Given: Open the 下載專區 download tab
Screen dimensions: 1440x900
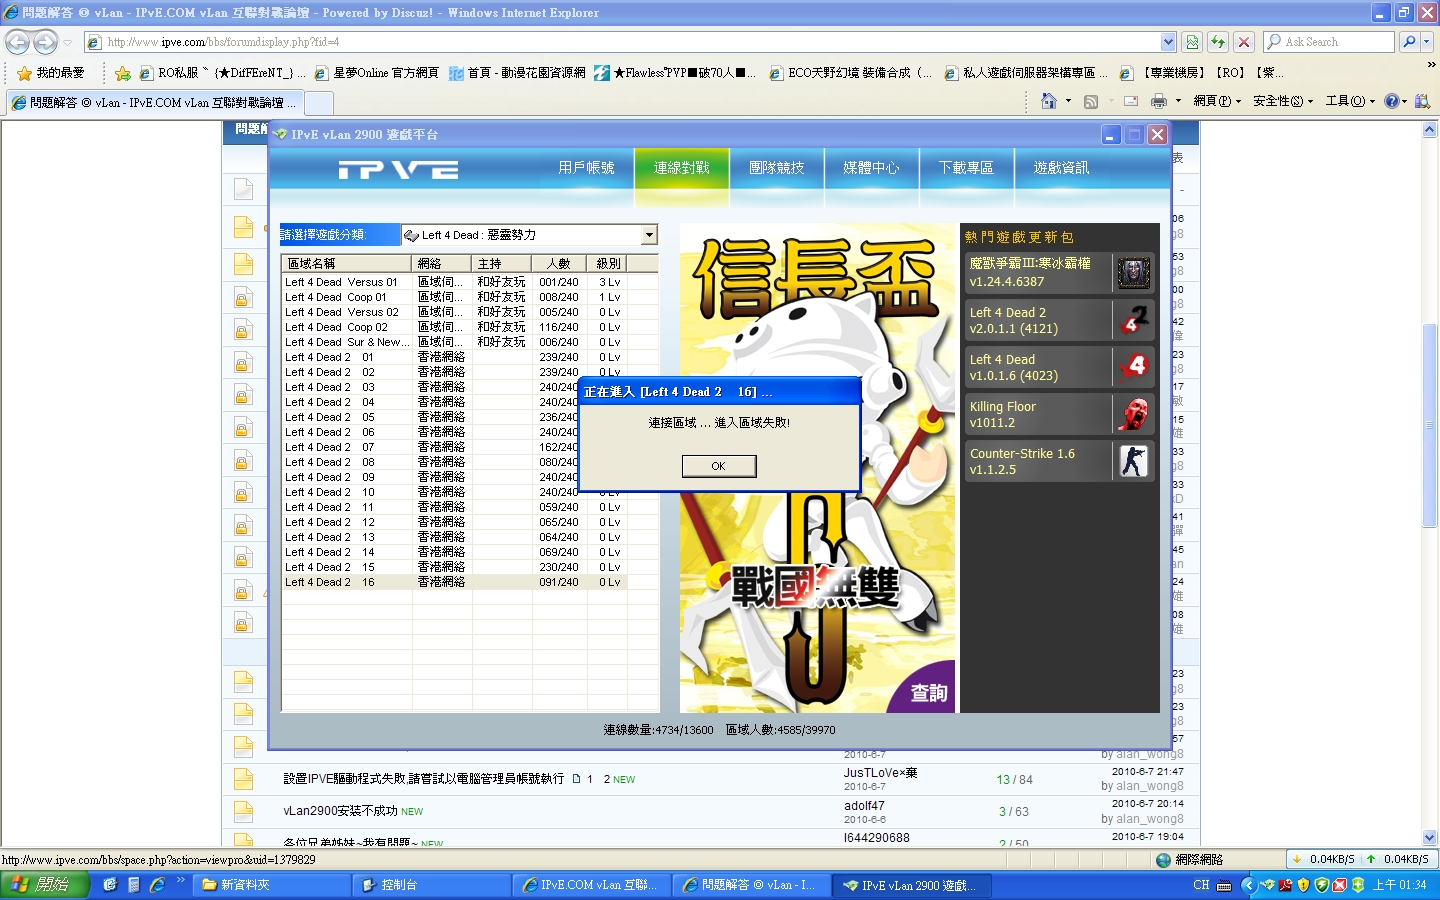Looking at the screenshot, I should pos(966,168).
